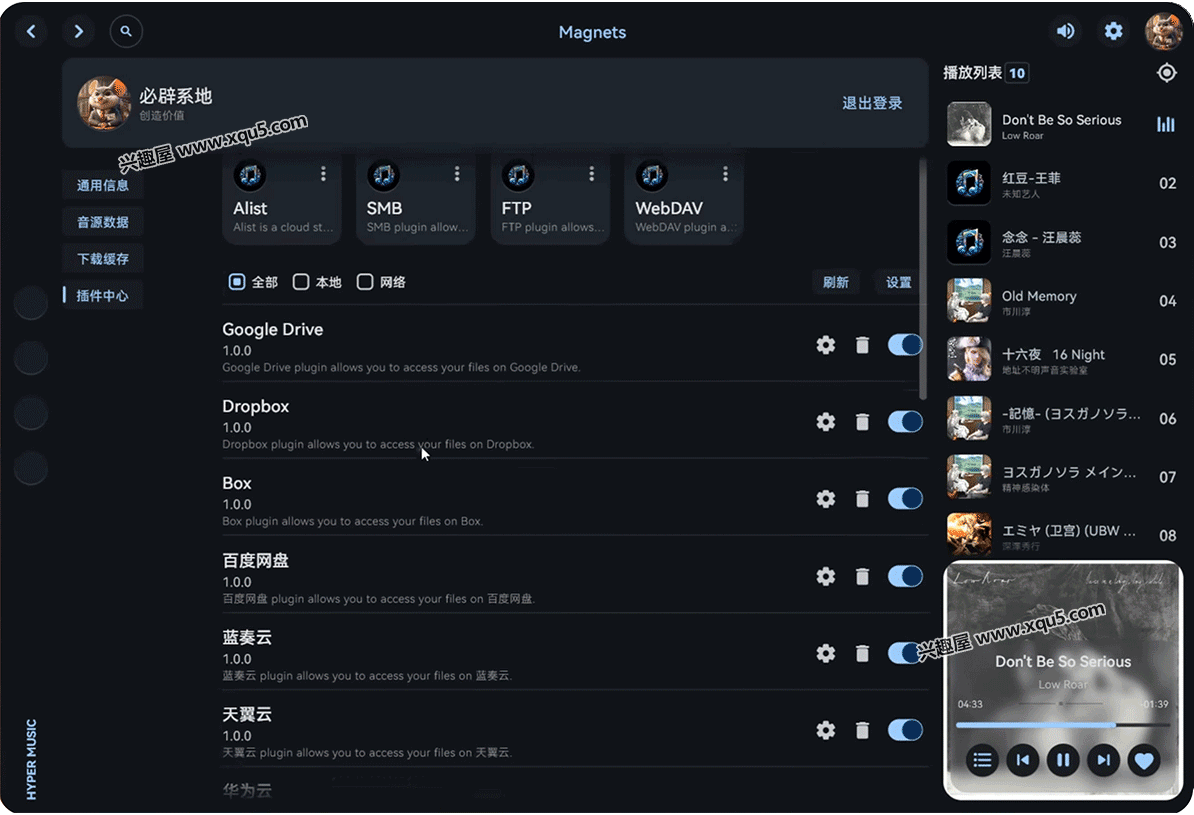Open the SMB plugin card
This screenshot has height=815, width=1194.
416,200
